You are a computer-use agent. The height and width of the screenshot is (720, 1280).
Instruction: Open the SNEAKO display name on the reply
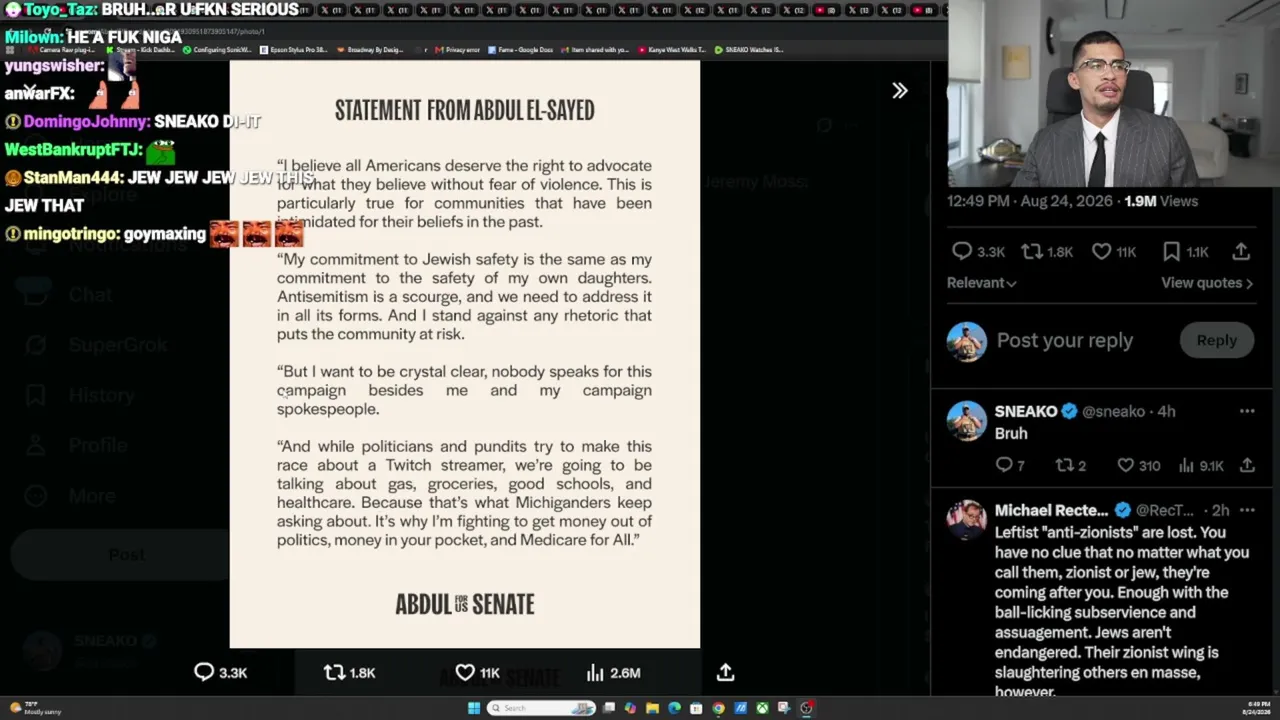point(1026,411)
